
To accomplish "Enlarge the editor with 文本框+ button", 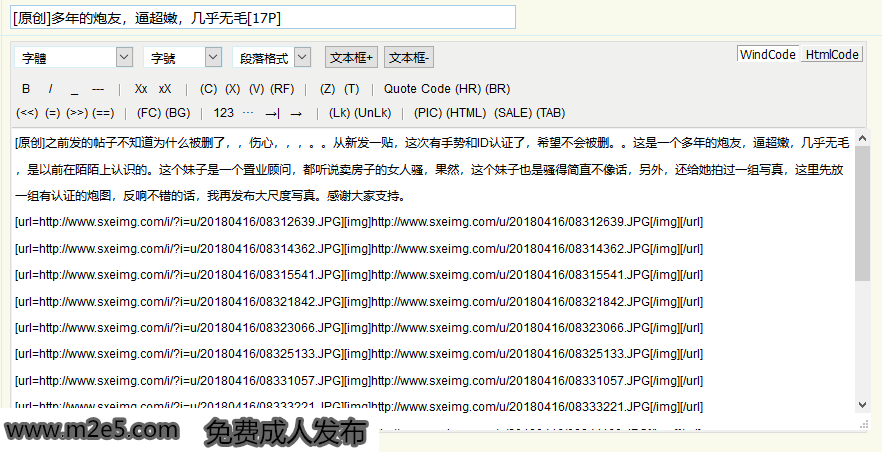I will [x=352, y=57].
